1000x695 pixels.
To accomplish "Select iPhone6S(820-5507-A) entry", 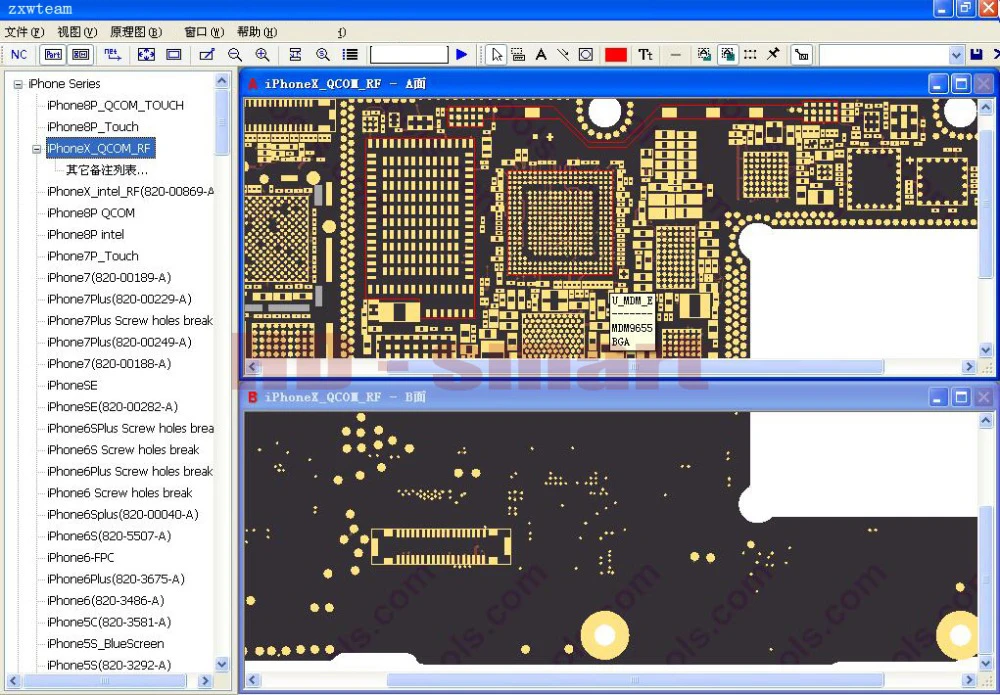I will click(x=109, y=536).
